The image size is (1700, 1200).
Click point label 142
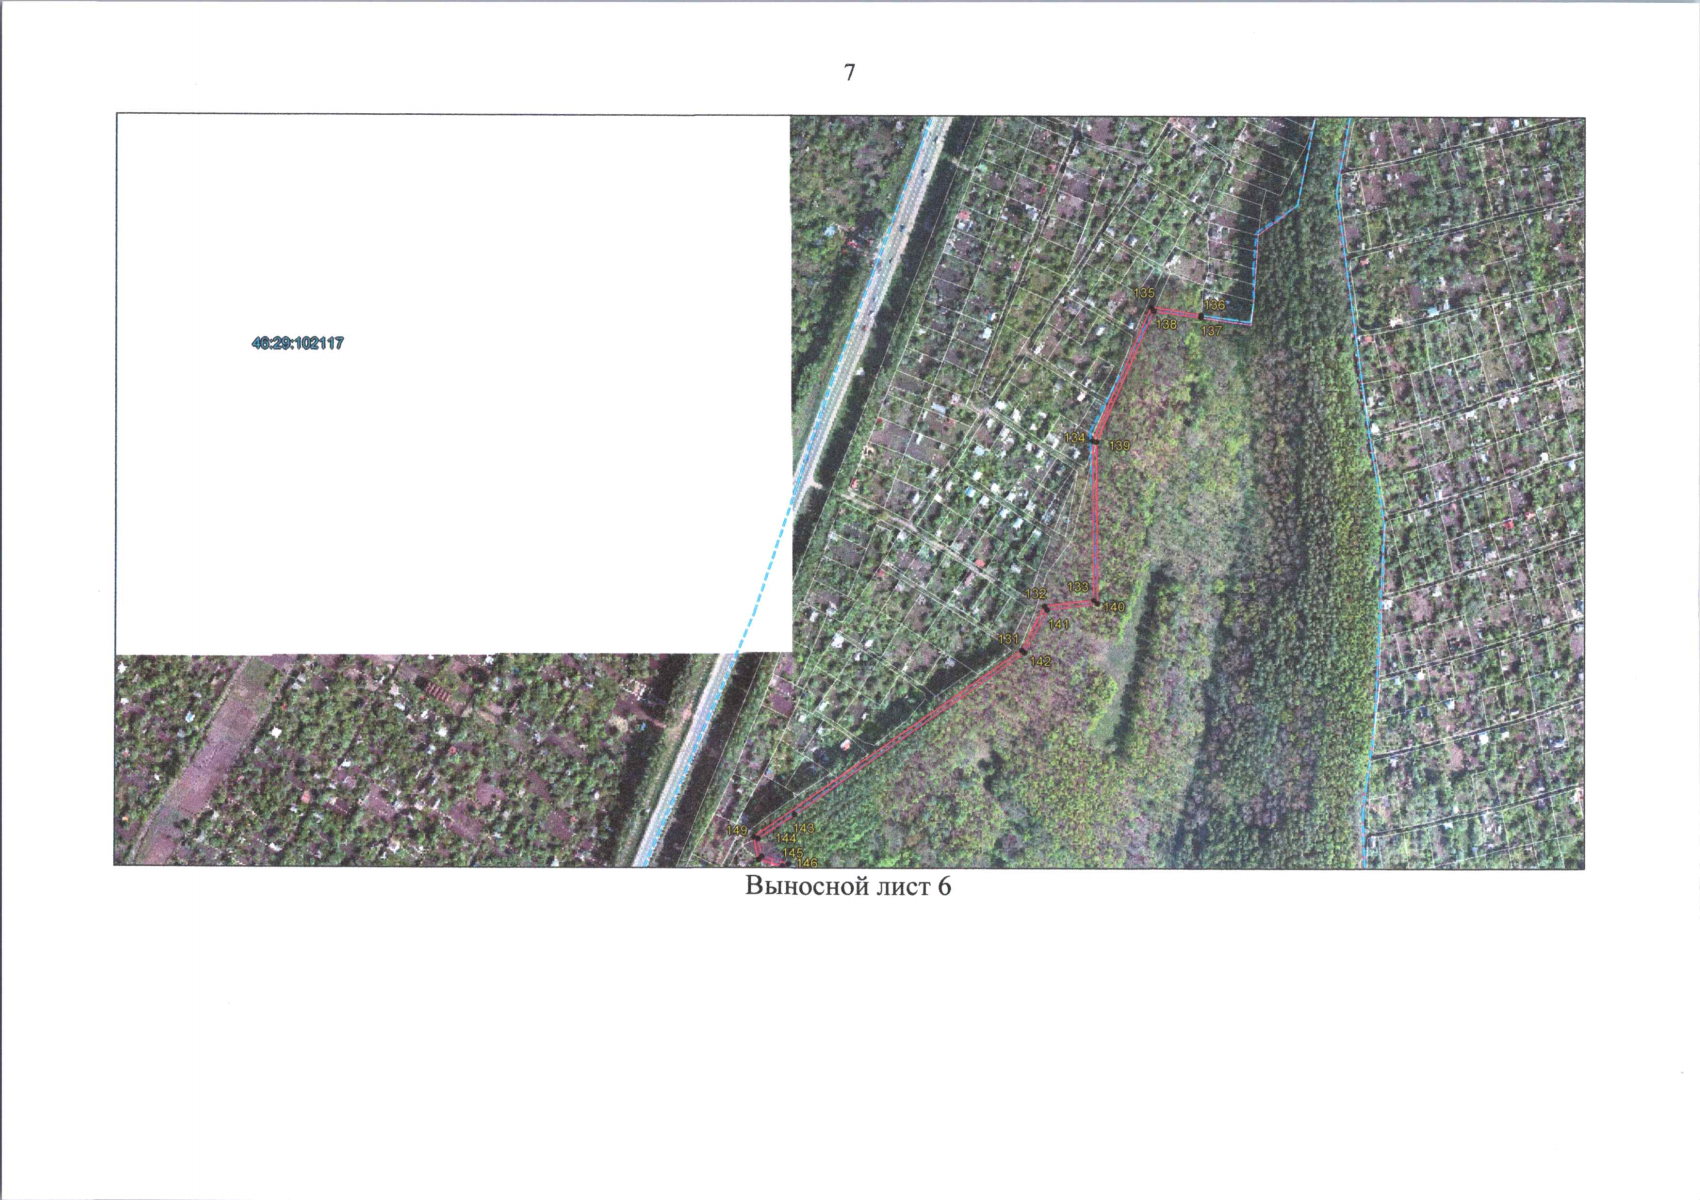click(1040, 661)
